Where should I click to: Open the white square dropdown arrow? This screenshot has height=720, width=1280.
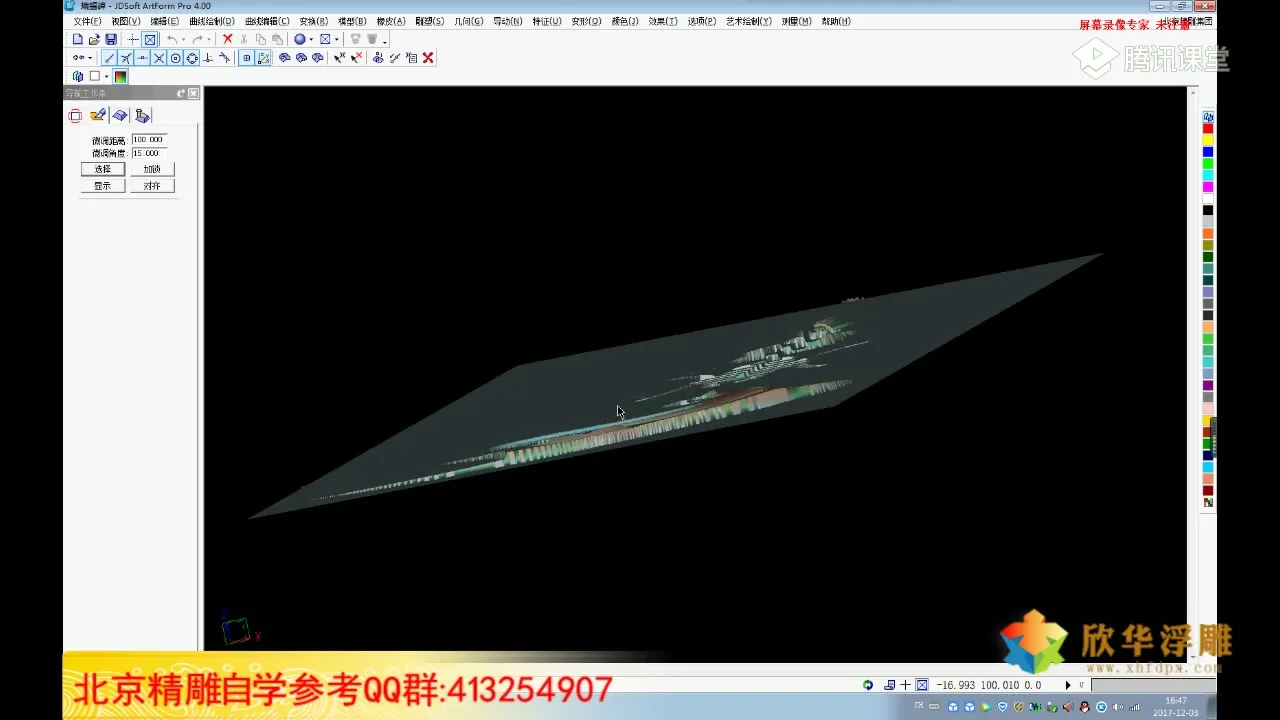(x=106, y=77)
